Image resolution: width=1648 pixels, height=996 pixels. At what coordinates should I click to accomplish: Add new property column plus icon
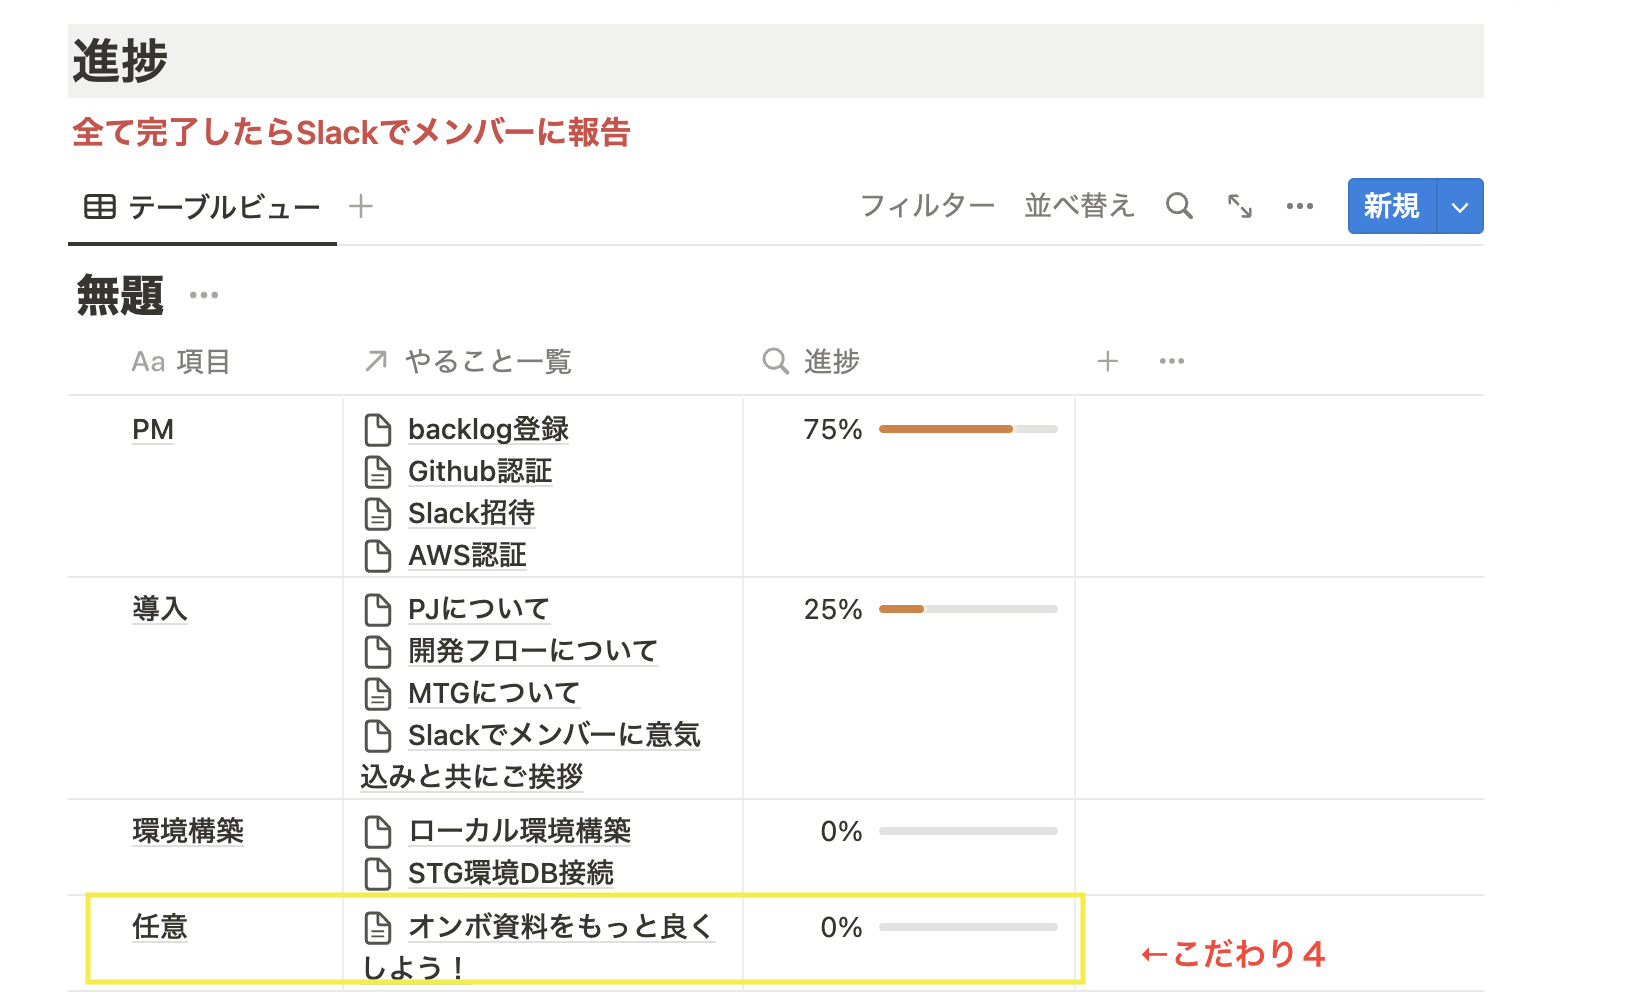1107,361
